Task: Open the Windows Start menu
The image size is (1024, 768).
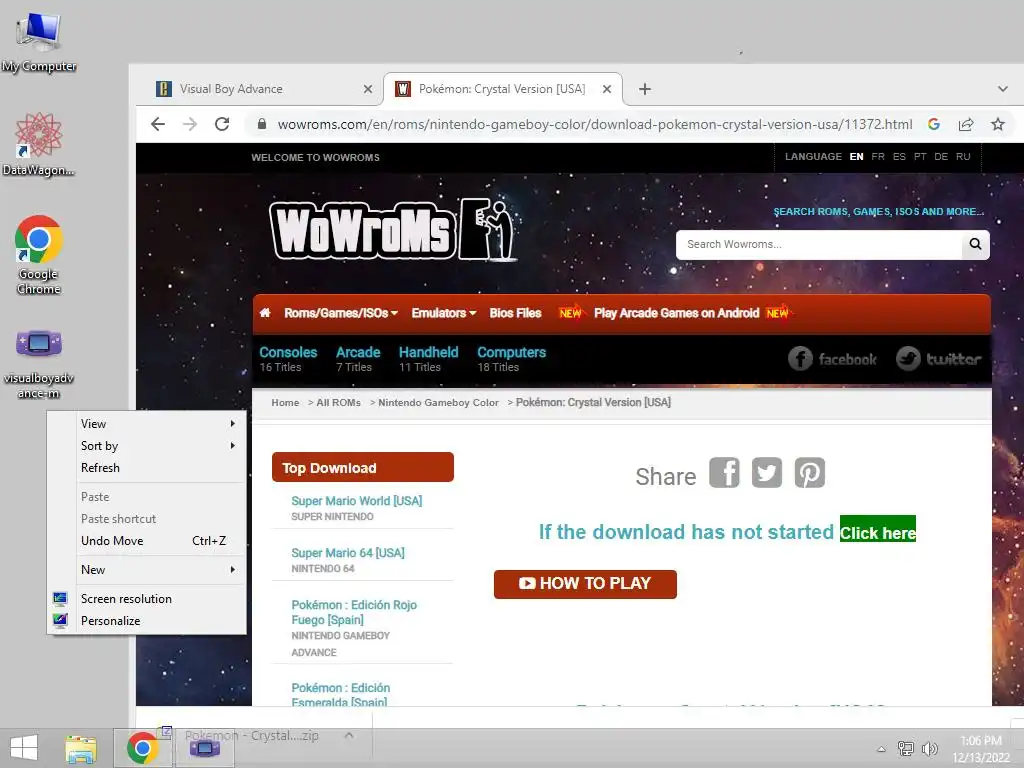Action: pos(24,748)
